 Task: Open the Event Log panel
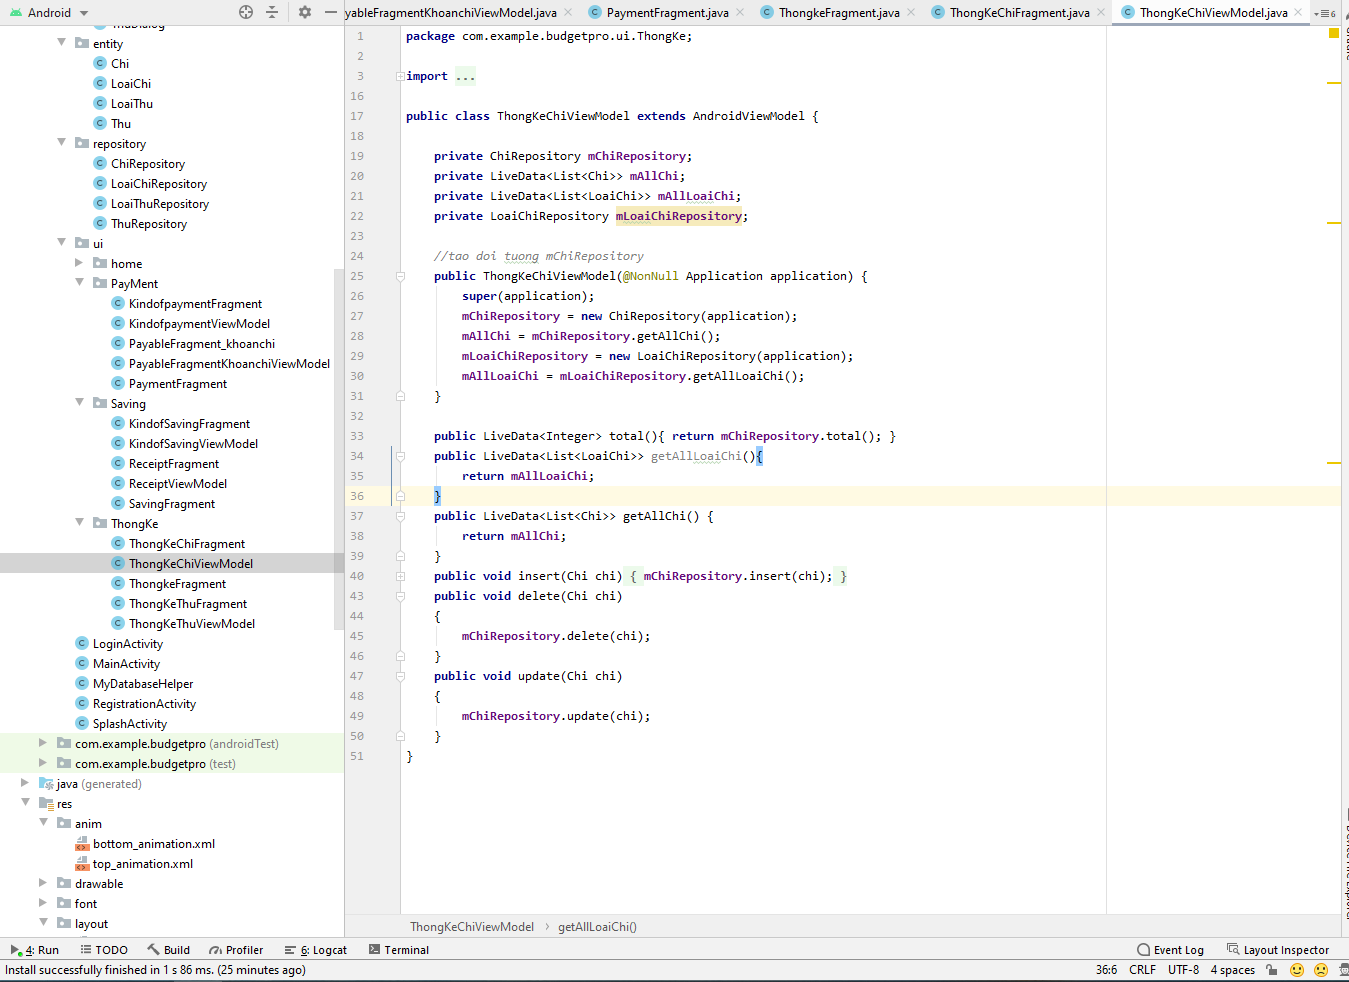(1171, 950)
